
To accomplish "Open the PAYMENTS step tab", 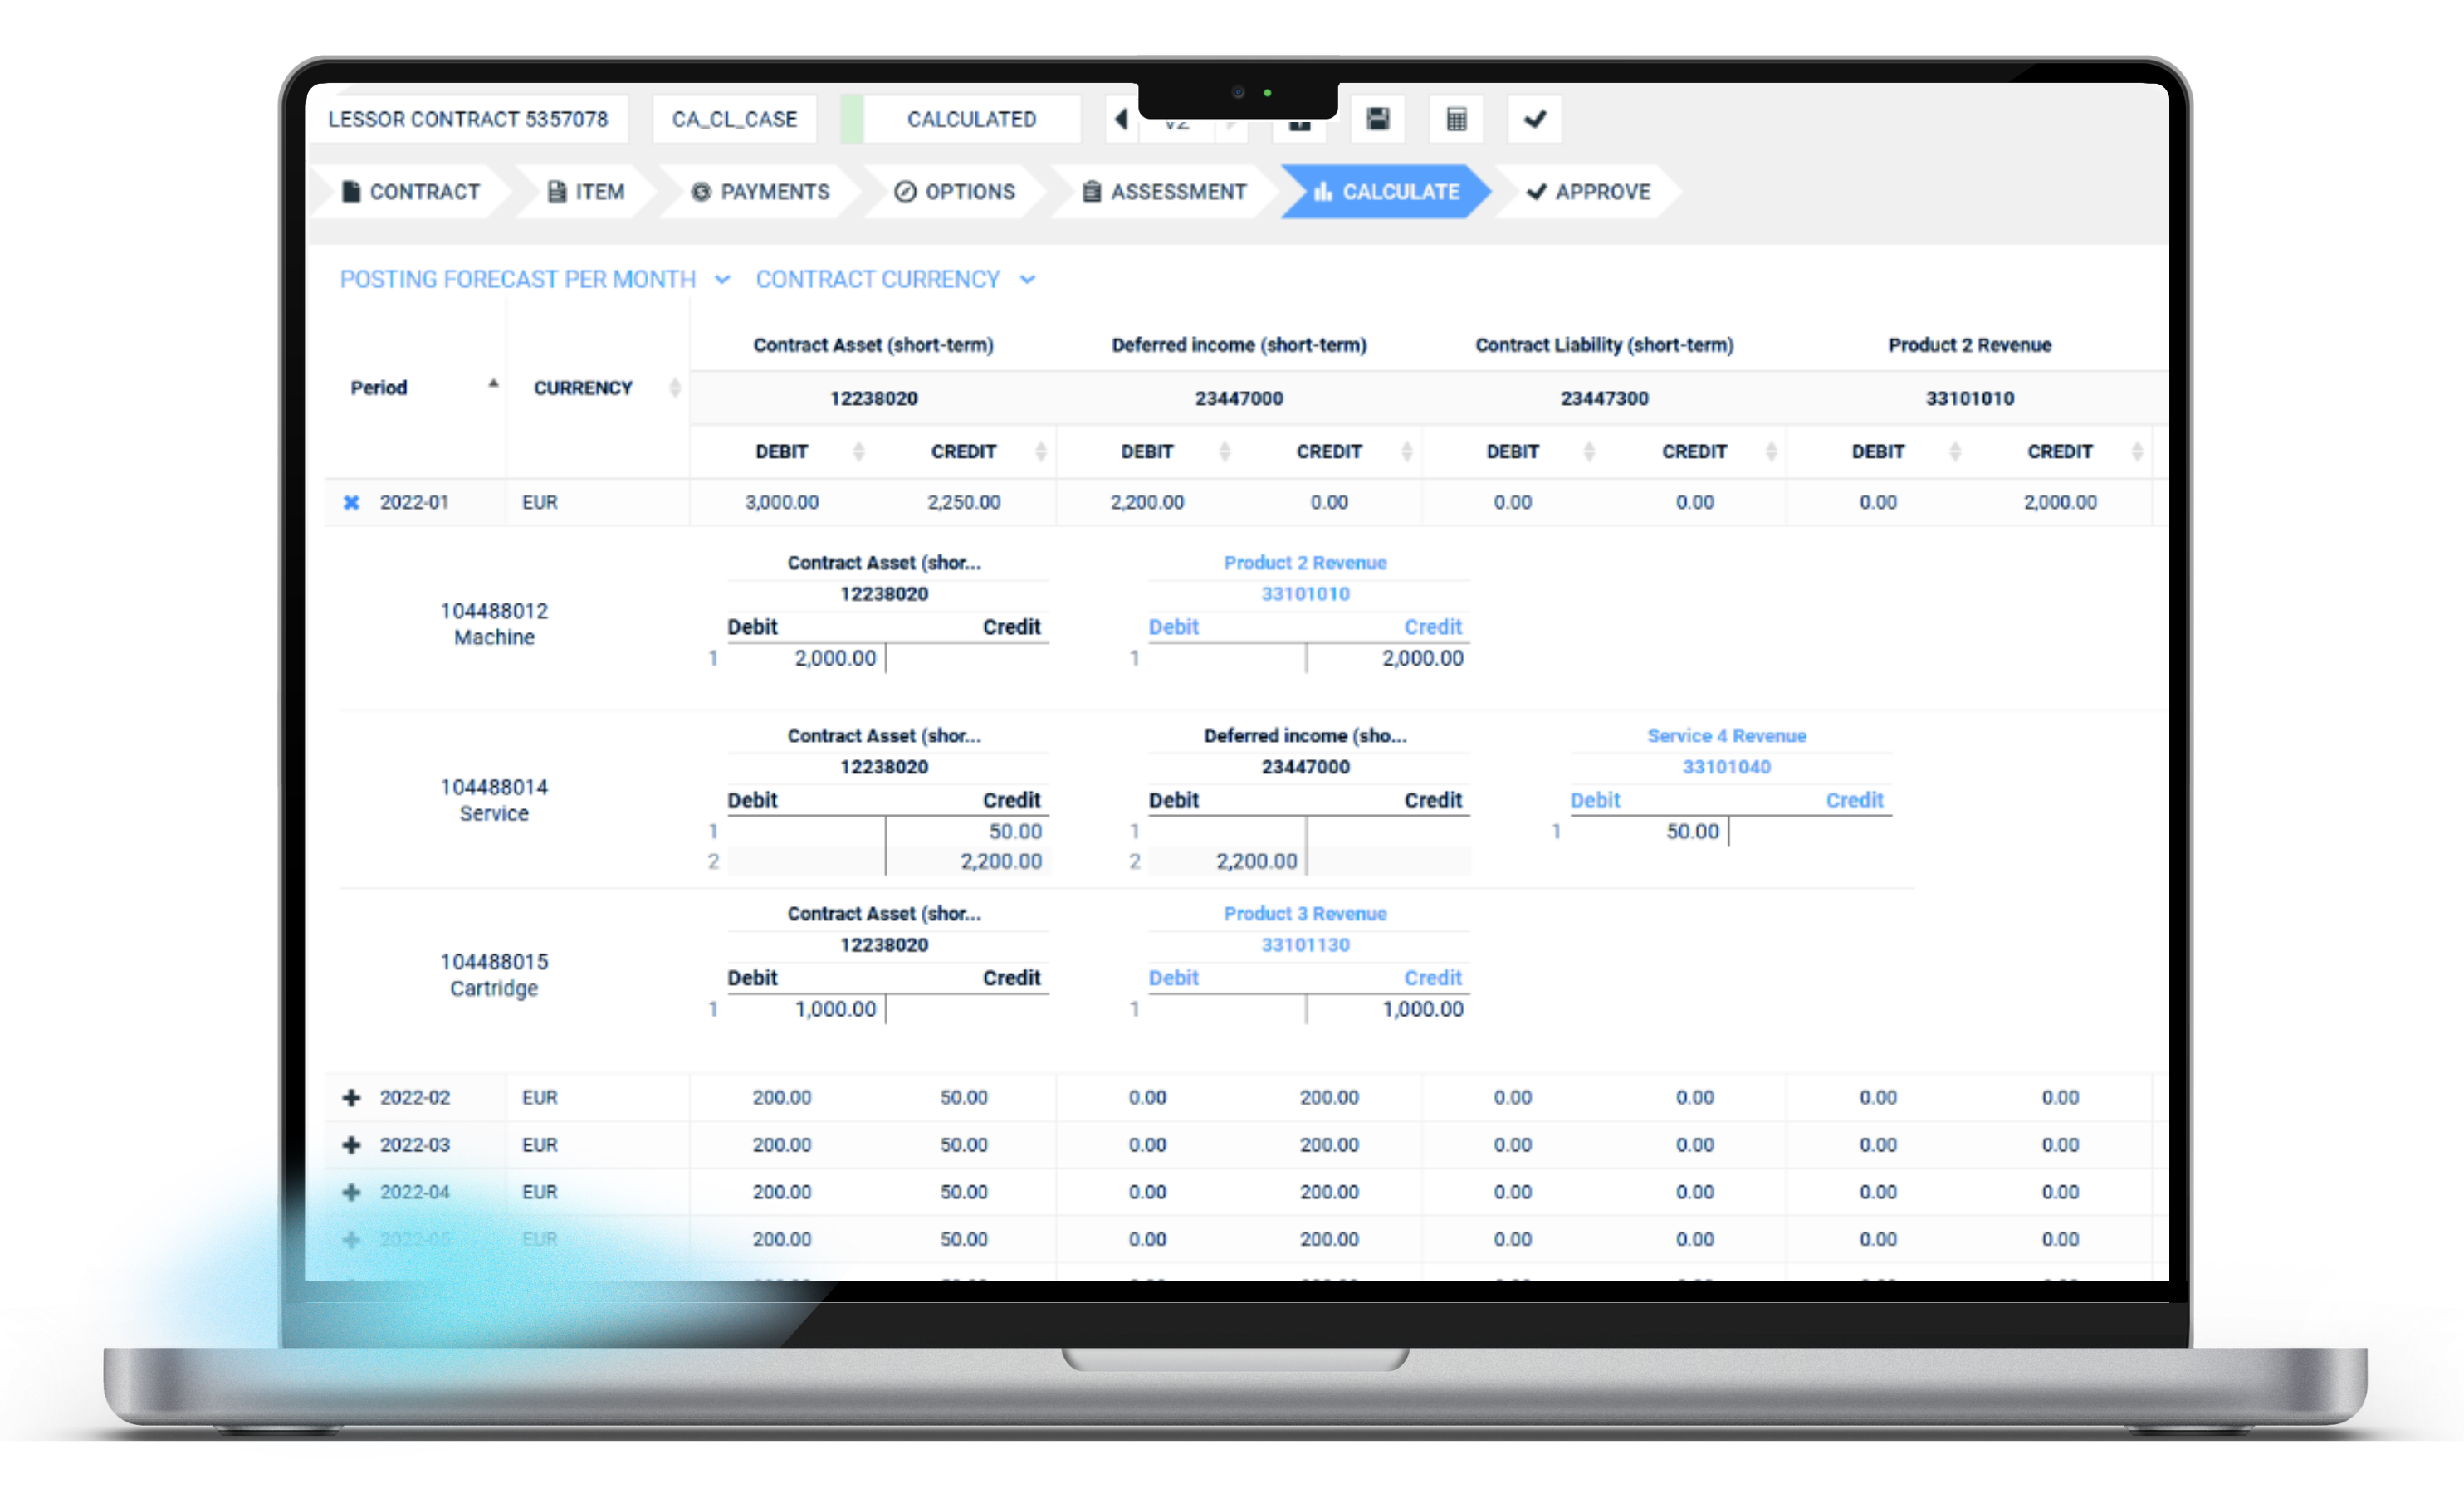I will click(x=761, y=191).
